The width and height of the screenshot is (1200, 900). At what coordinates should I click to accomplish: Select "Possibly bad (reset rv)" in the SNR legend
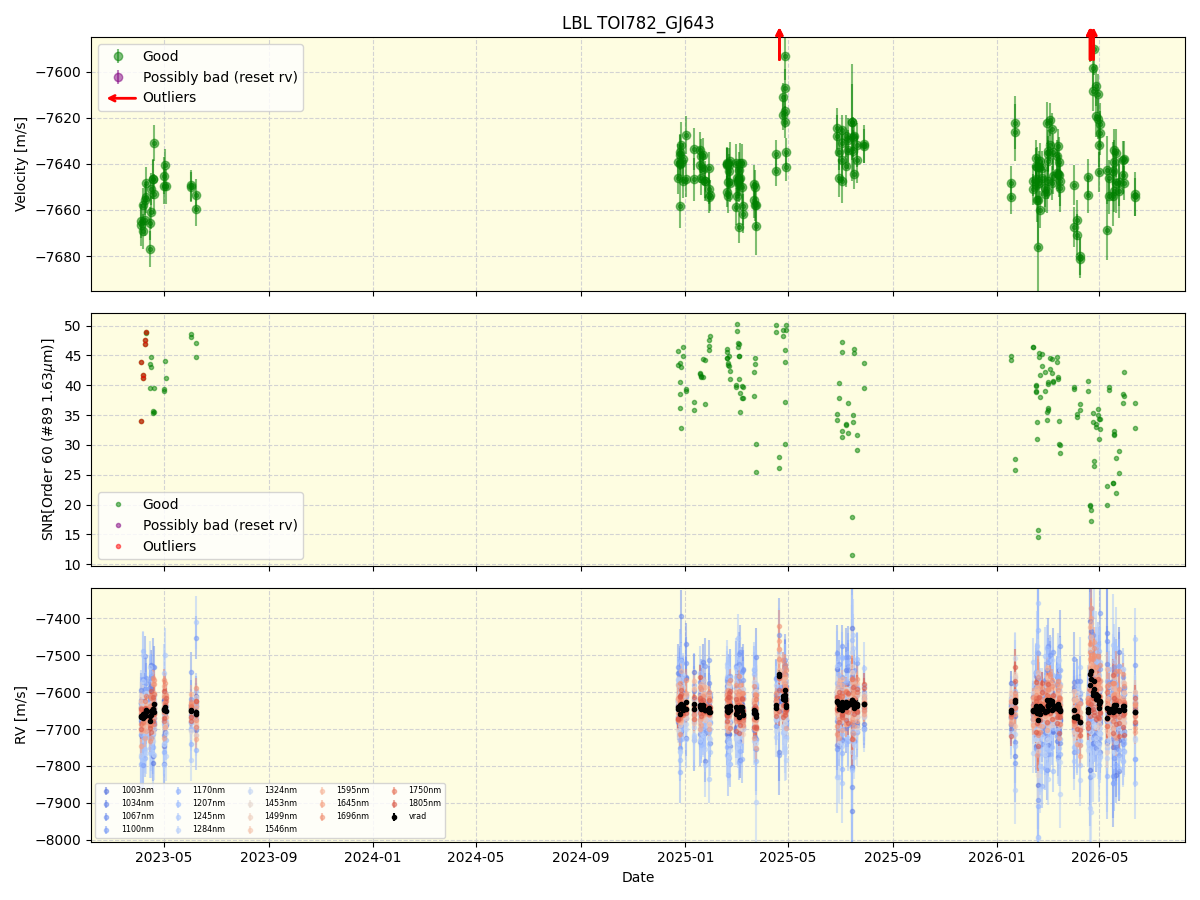click(x=220, y=525)
